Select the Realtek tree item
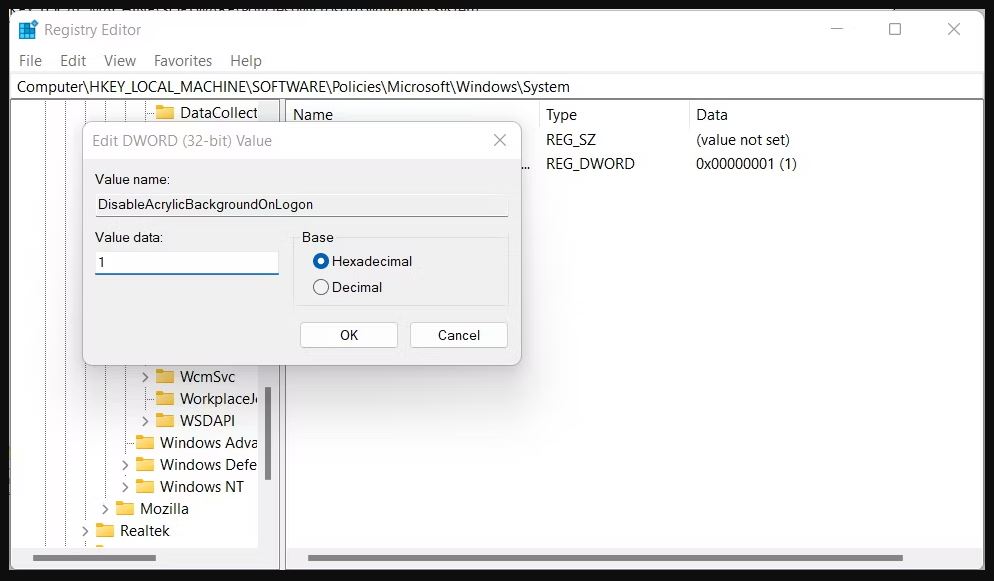This screenshot has width=994, height=581. click(145, 531)
